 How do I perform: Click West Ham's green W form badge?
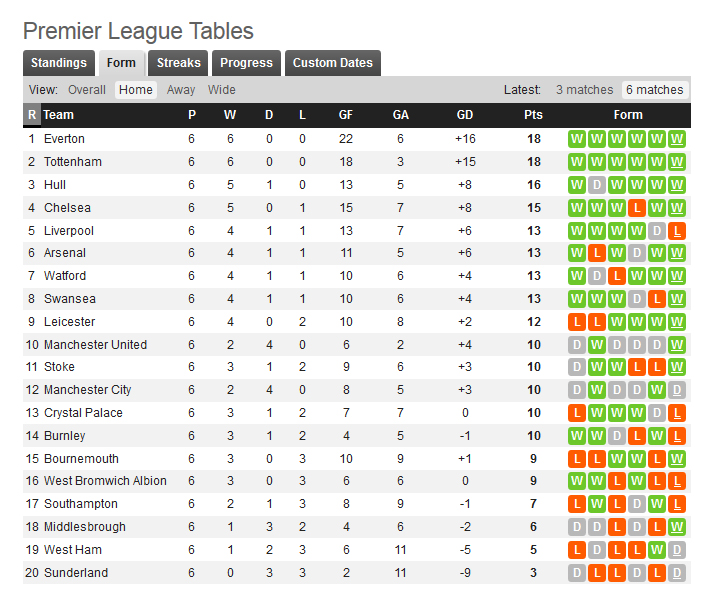[x=657, y=550]
